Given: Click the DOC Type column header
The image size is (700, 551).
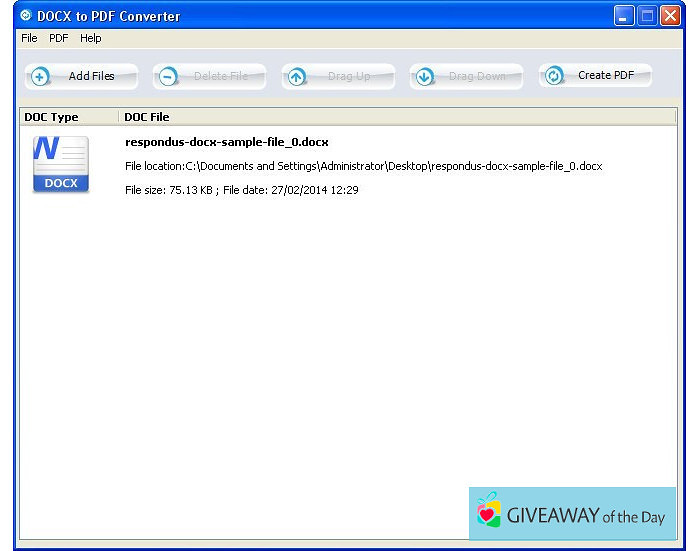Looking at the screenshot, I should 50,117.
